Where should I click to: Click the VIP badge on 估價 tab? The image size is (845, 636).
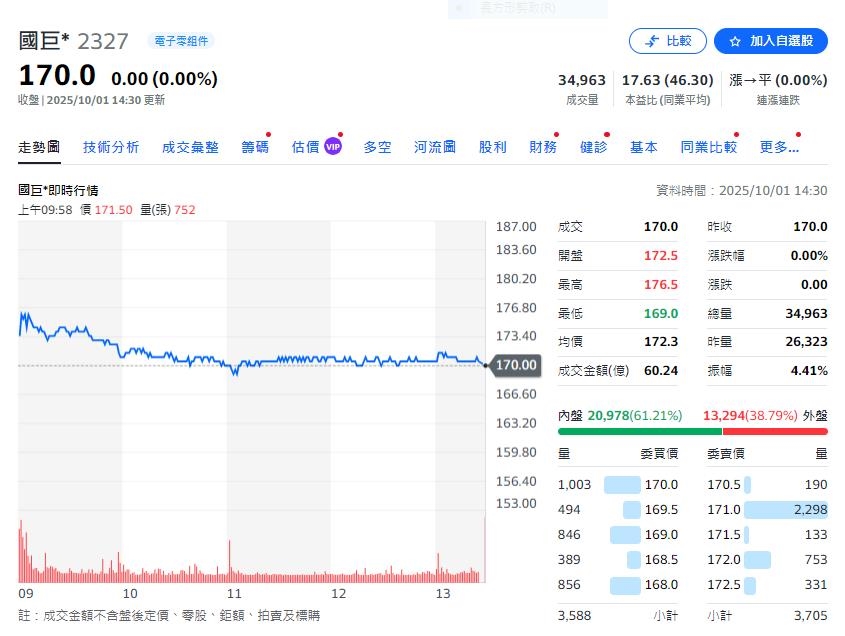click(x=331, y=146)
